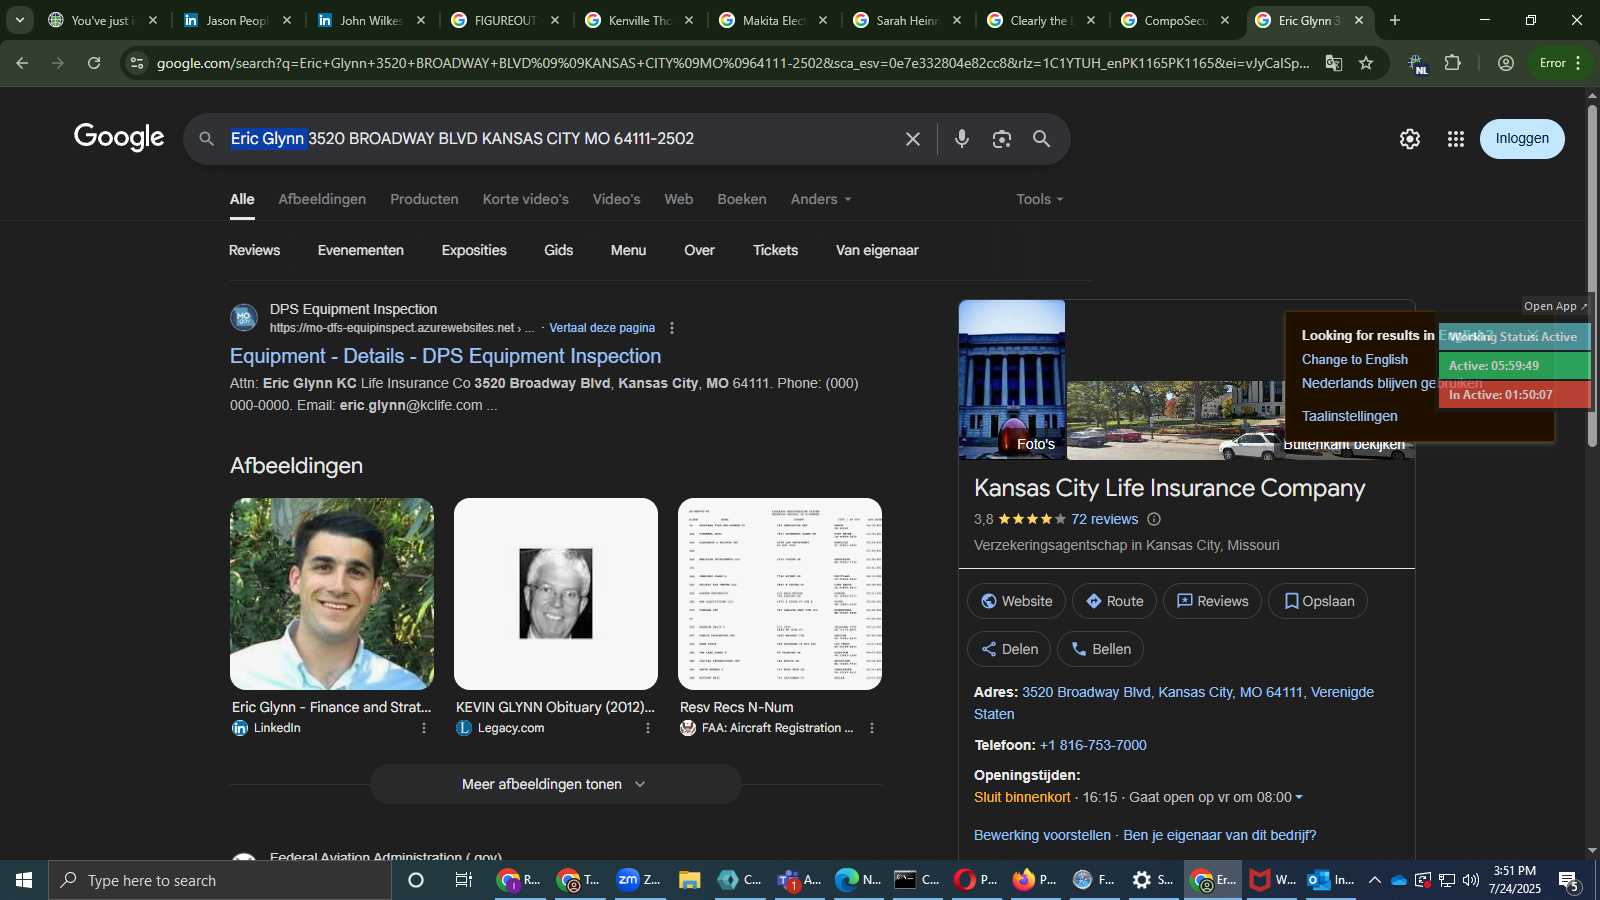Select the Reviews filter chip
Image resolution: width=1600 pixels, height=900 pixels.
click(x=254, y=250)
